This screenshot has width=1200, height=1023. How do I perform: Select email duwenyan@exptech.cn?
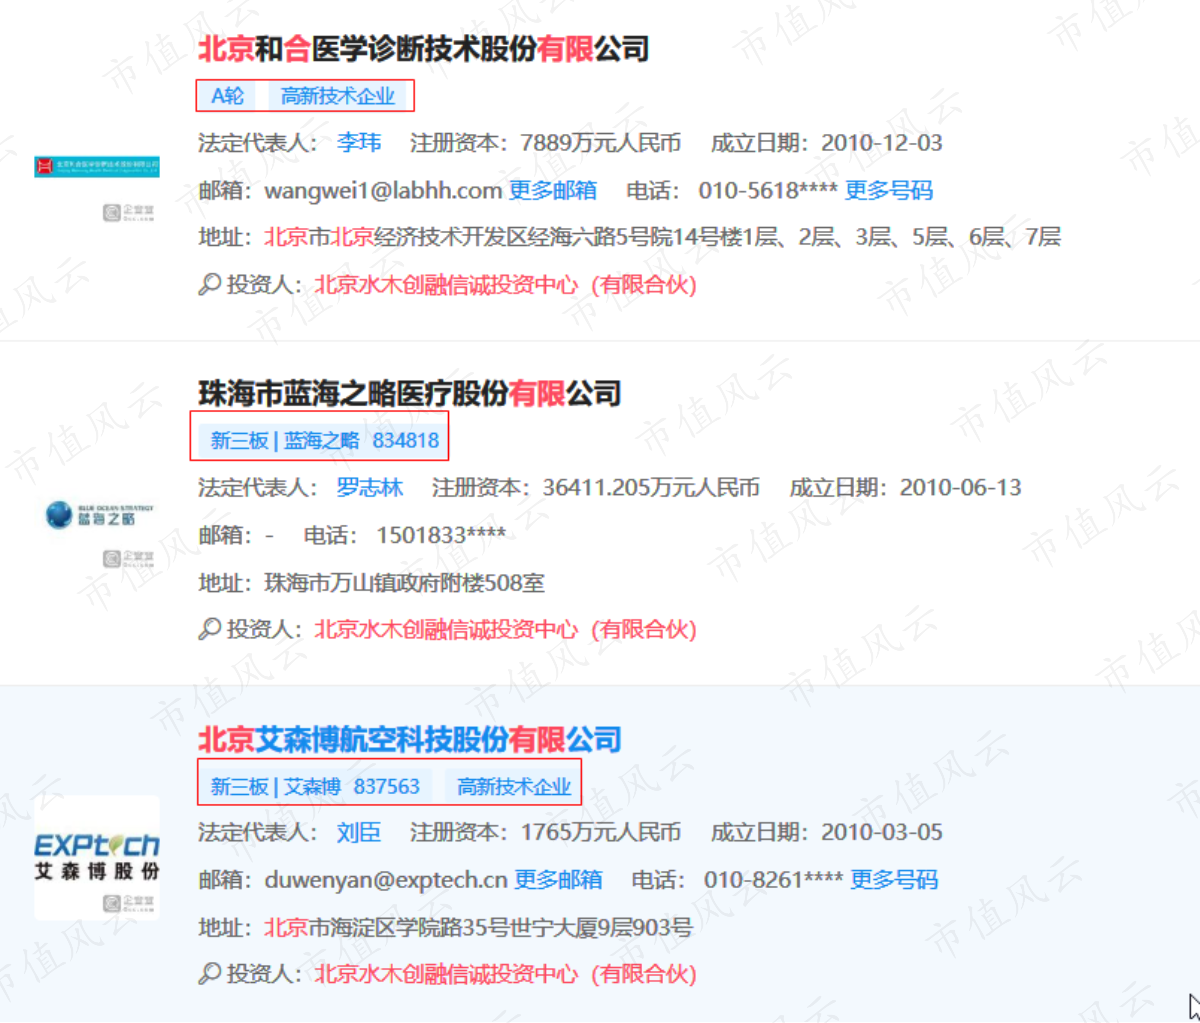pyautogui.click(x=386, y=880)
